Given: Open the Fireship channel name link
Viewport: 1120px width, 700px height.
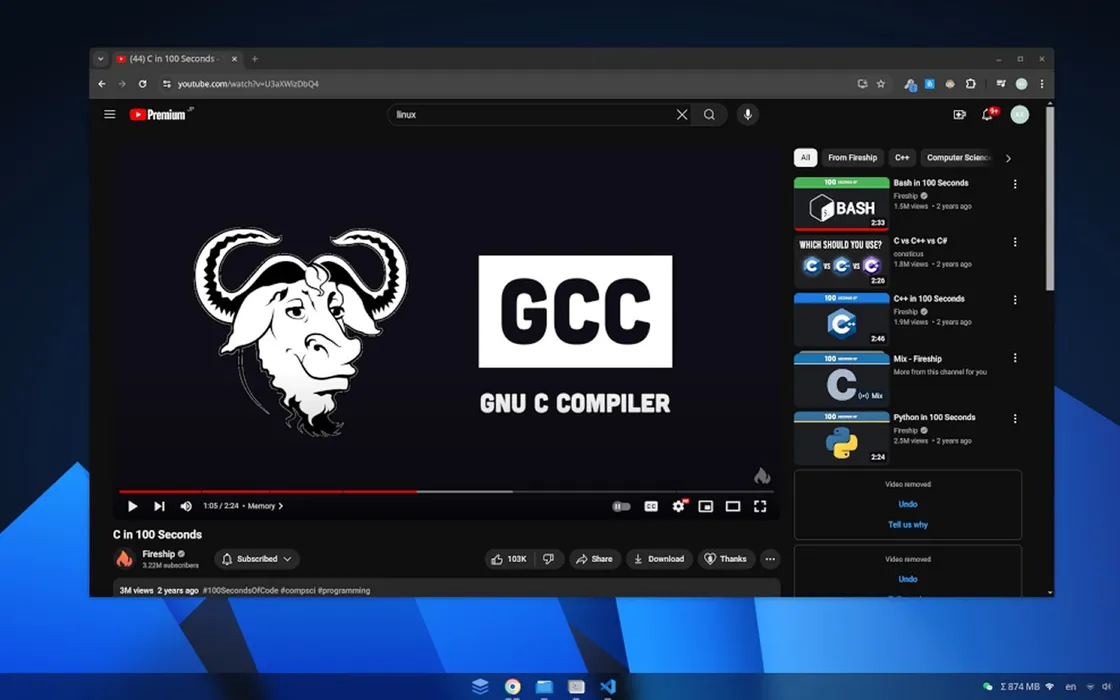Looking at the screenshot, I should (x=159, y=554).
